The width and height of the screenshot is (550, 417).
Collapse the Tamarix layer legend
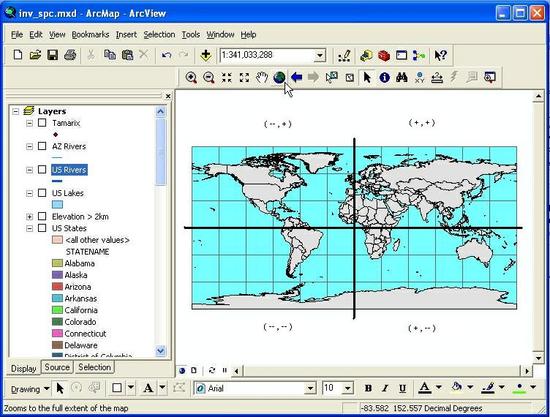(29, 123)
